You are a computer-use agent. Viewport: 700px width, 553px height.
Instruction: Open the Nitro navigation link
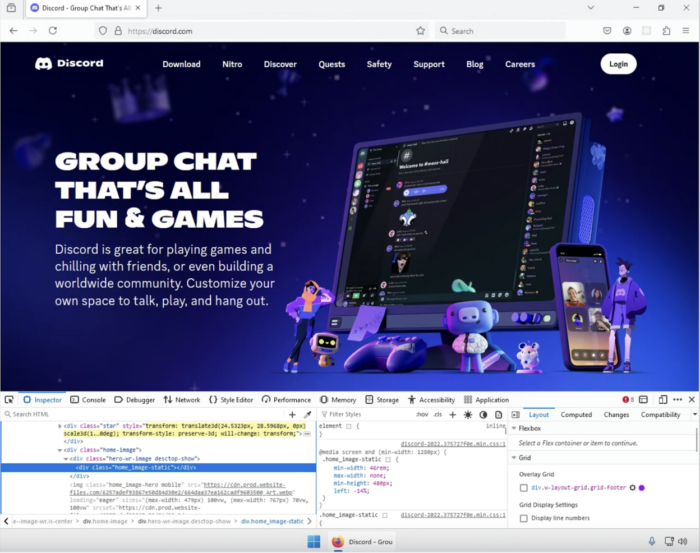(x=232, y=64)
